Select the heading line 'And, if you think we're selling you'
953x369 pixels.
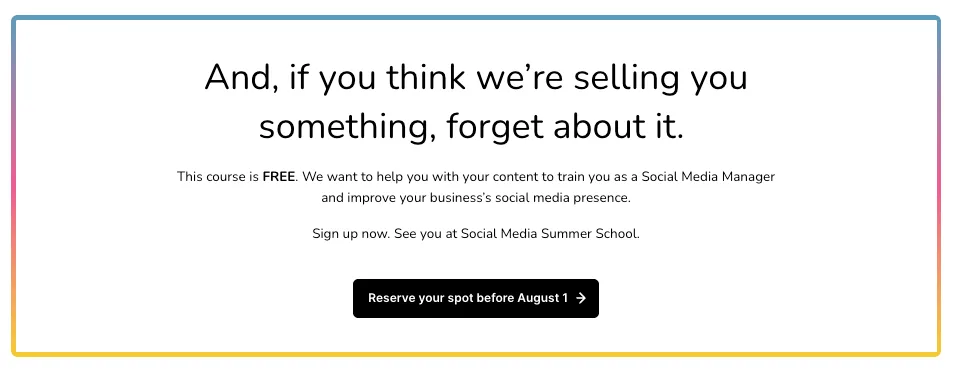coord(476,78)
